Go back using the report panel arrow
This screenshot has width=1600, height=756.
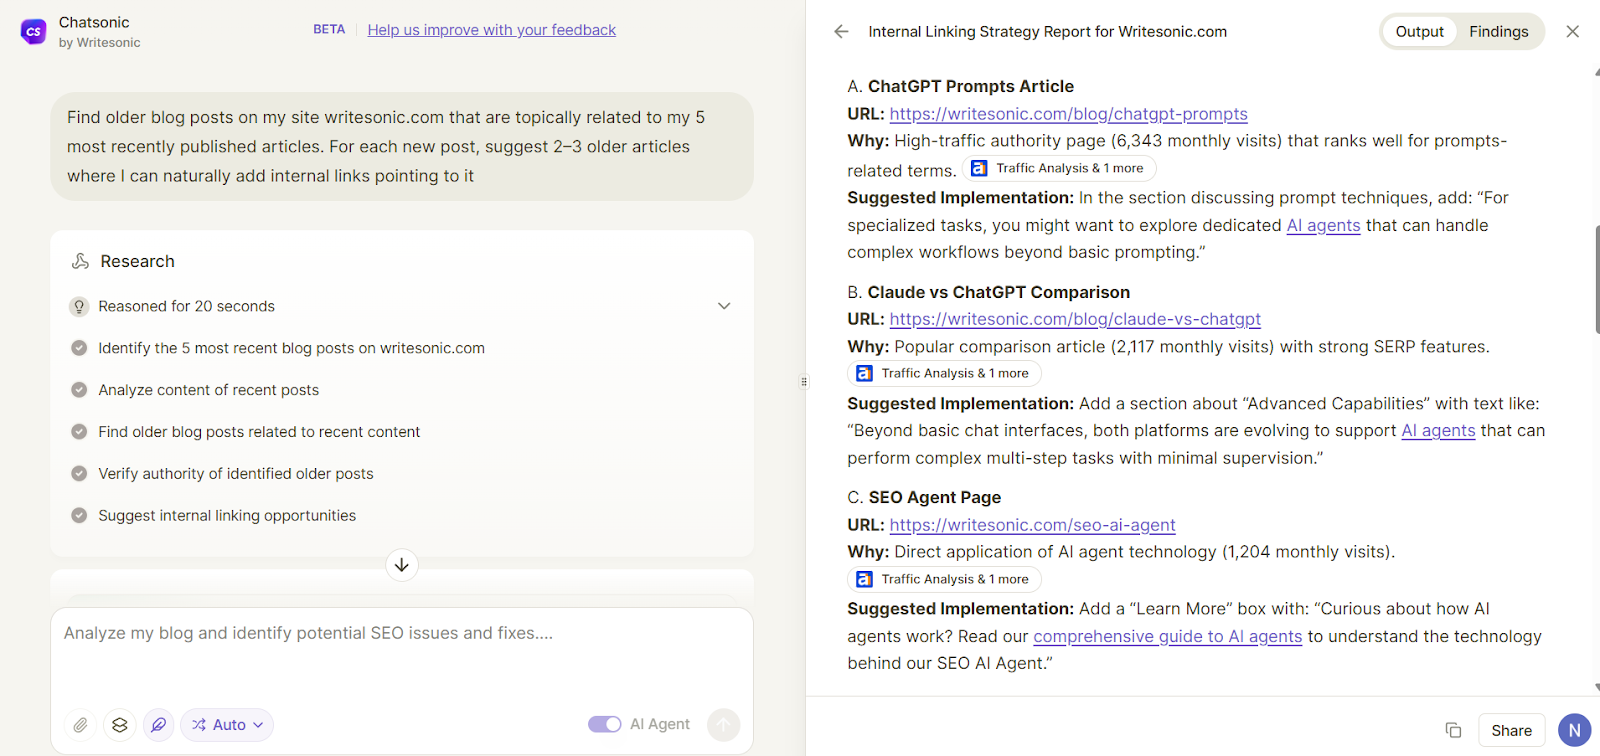tap(841, 32)
